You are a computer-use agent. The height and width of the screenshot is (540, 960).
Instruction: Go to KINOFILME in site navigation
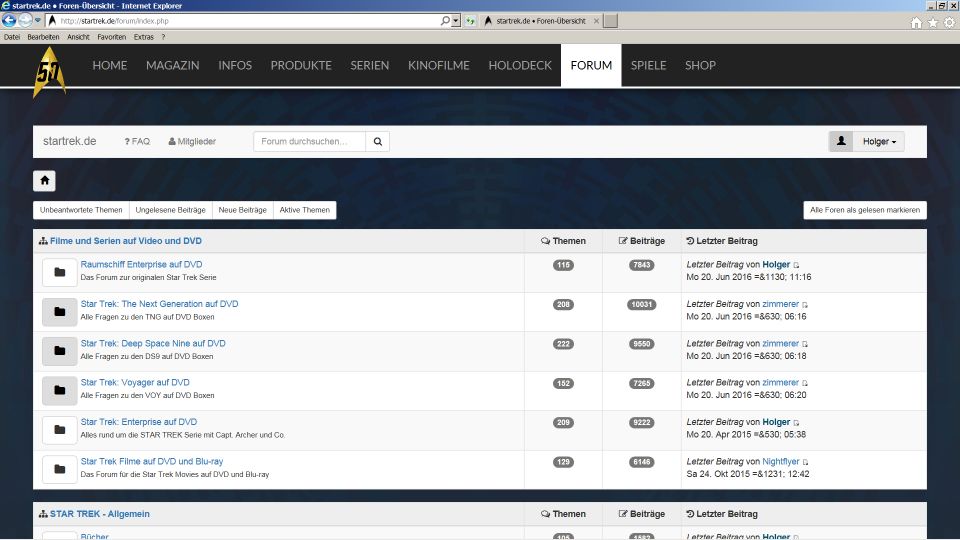(x=439, y=66)
